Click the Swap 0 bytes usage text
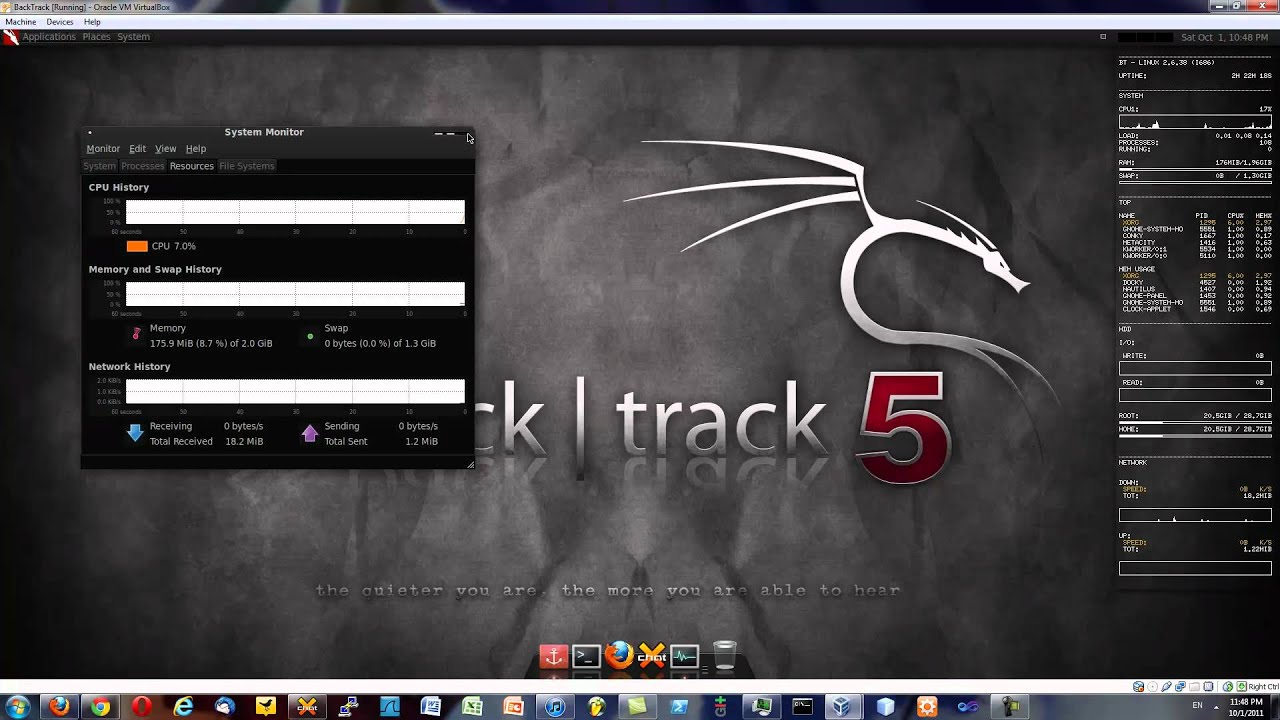Viewport: 1280px width, 720px height. click(x=380, y=343)
